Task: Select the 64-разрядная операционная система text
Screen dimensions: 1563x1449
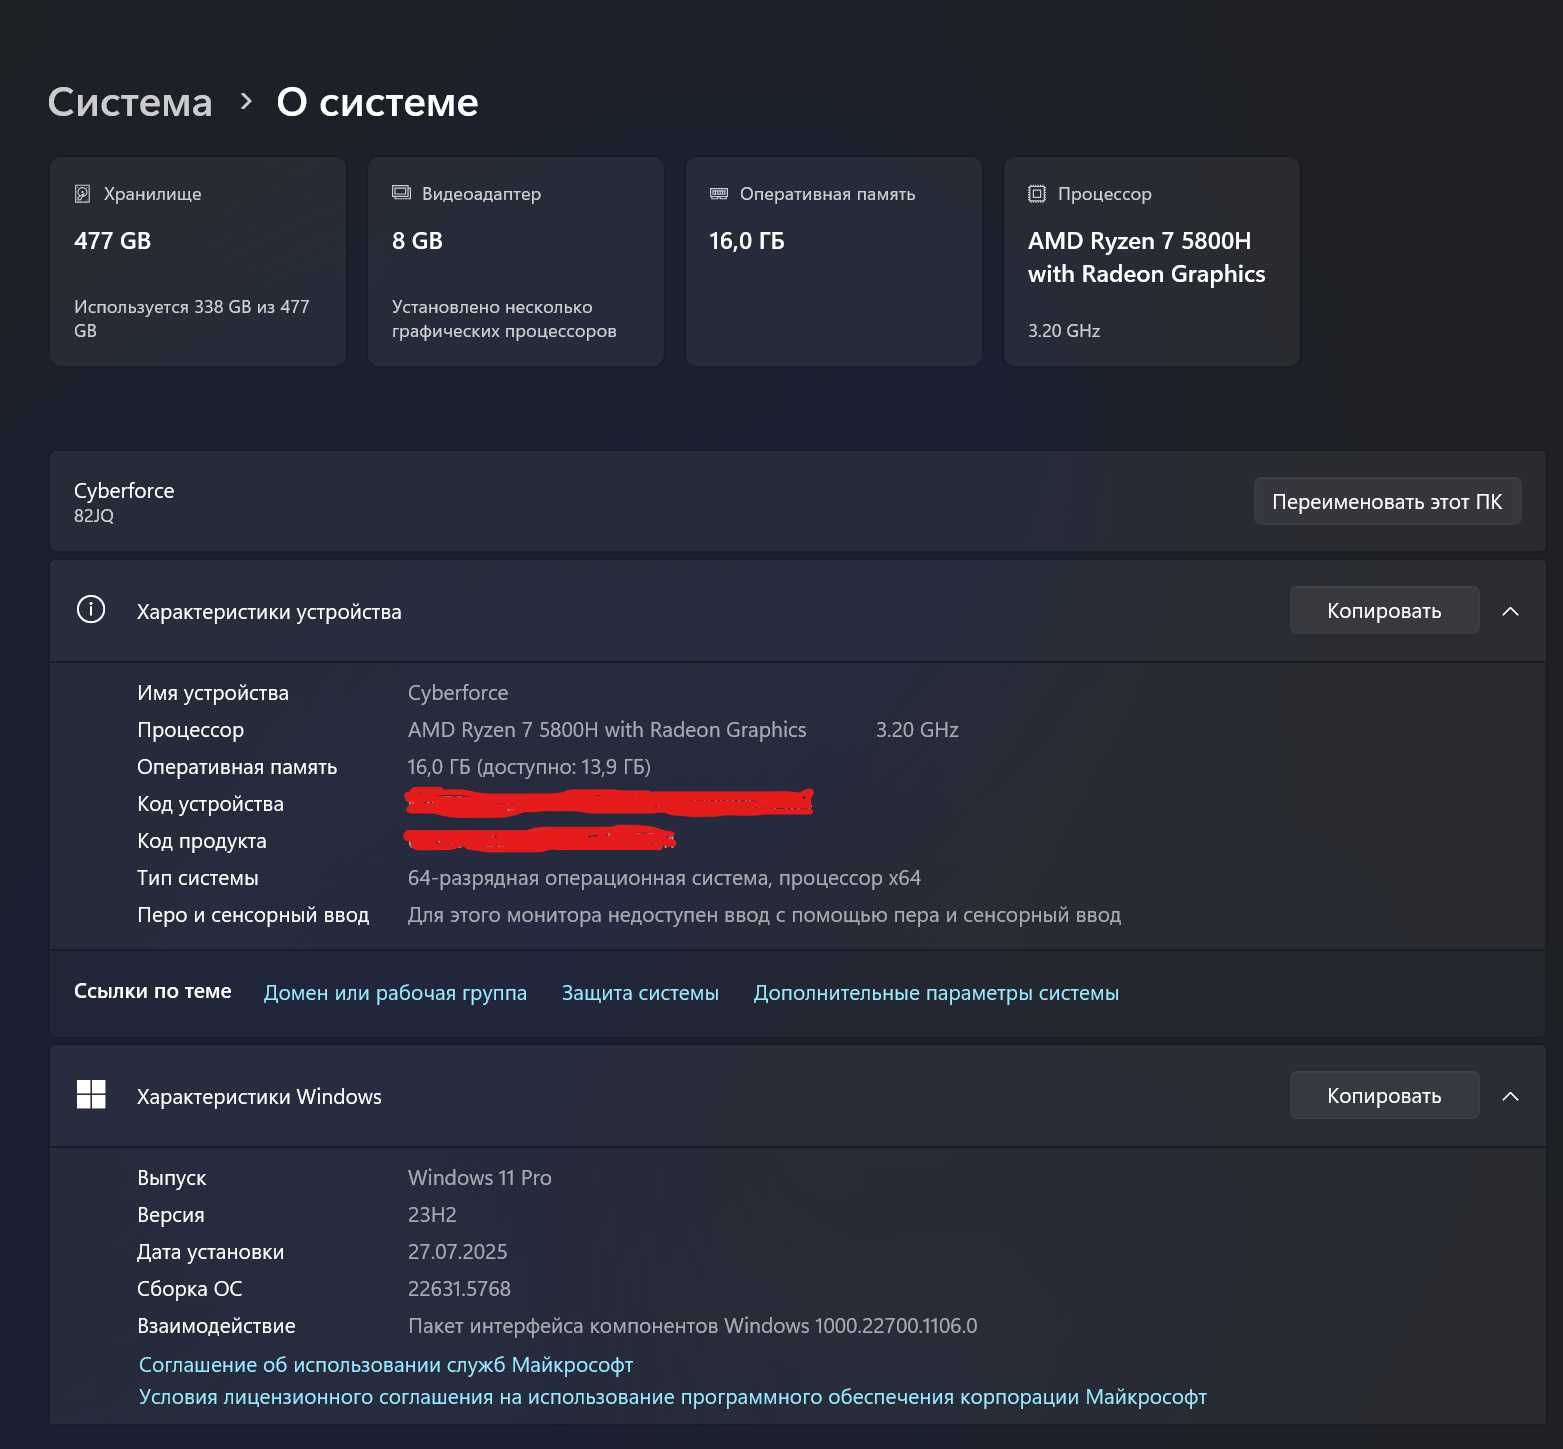Action: (x=664, y=878)
